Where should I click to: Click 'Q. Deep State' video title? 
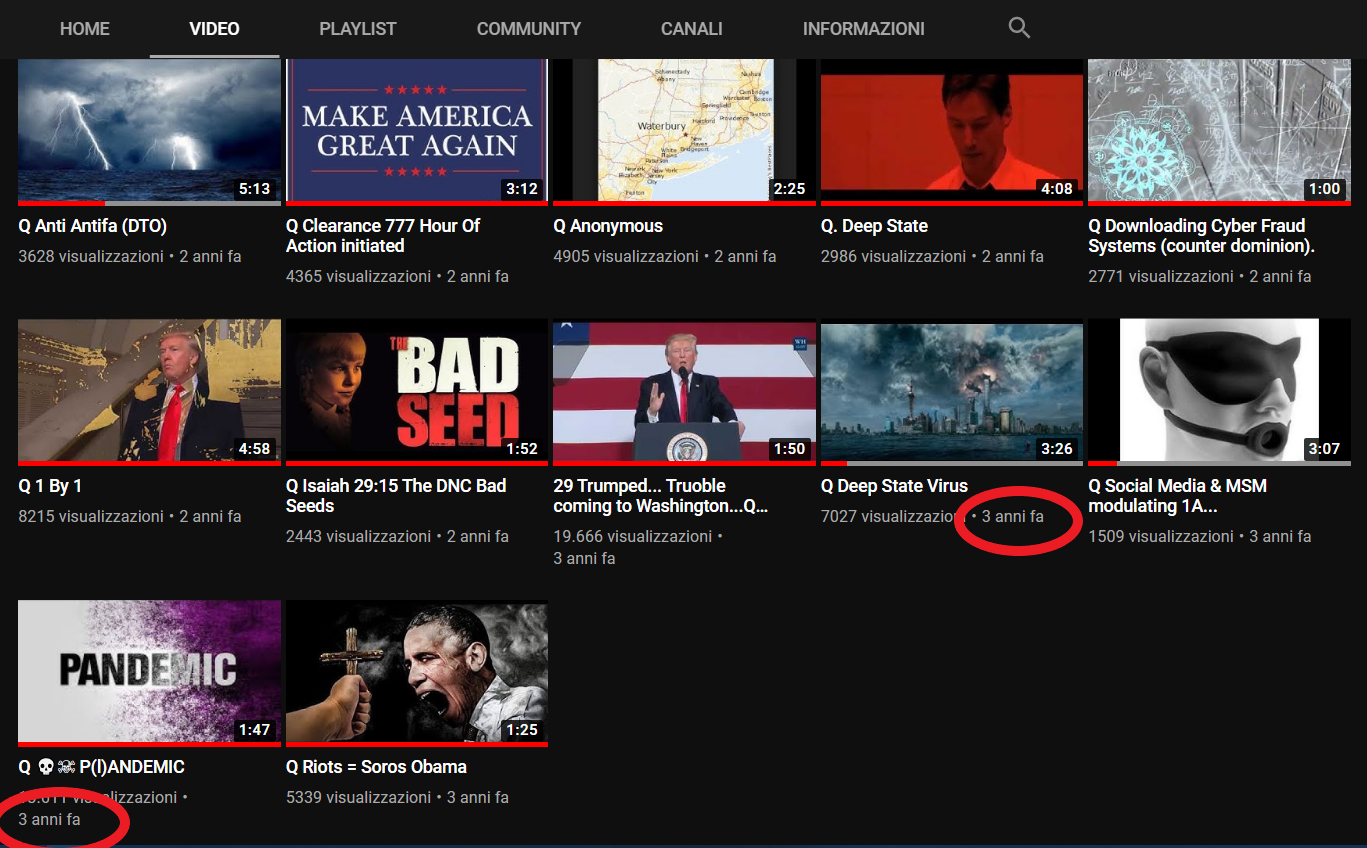tap(874, 226)
